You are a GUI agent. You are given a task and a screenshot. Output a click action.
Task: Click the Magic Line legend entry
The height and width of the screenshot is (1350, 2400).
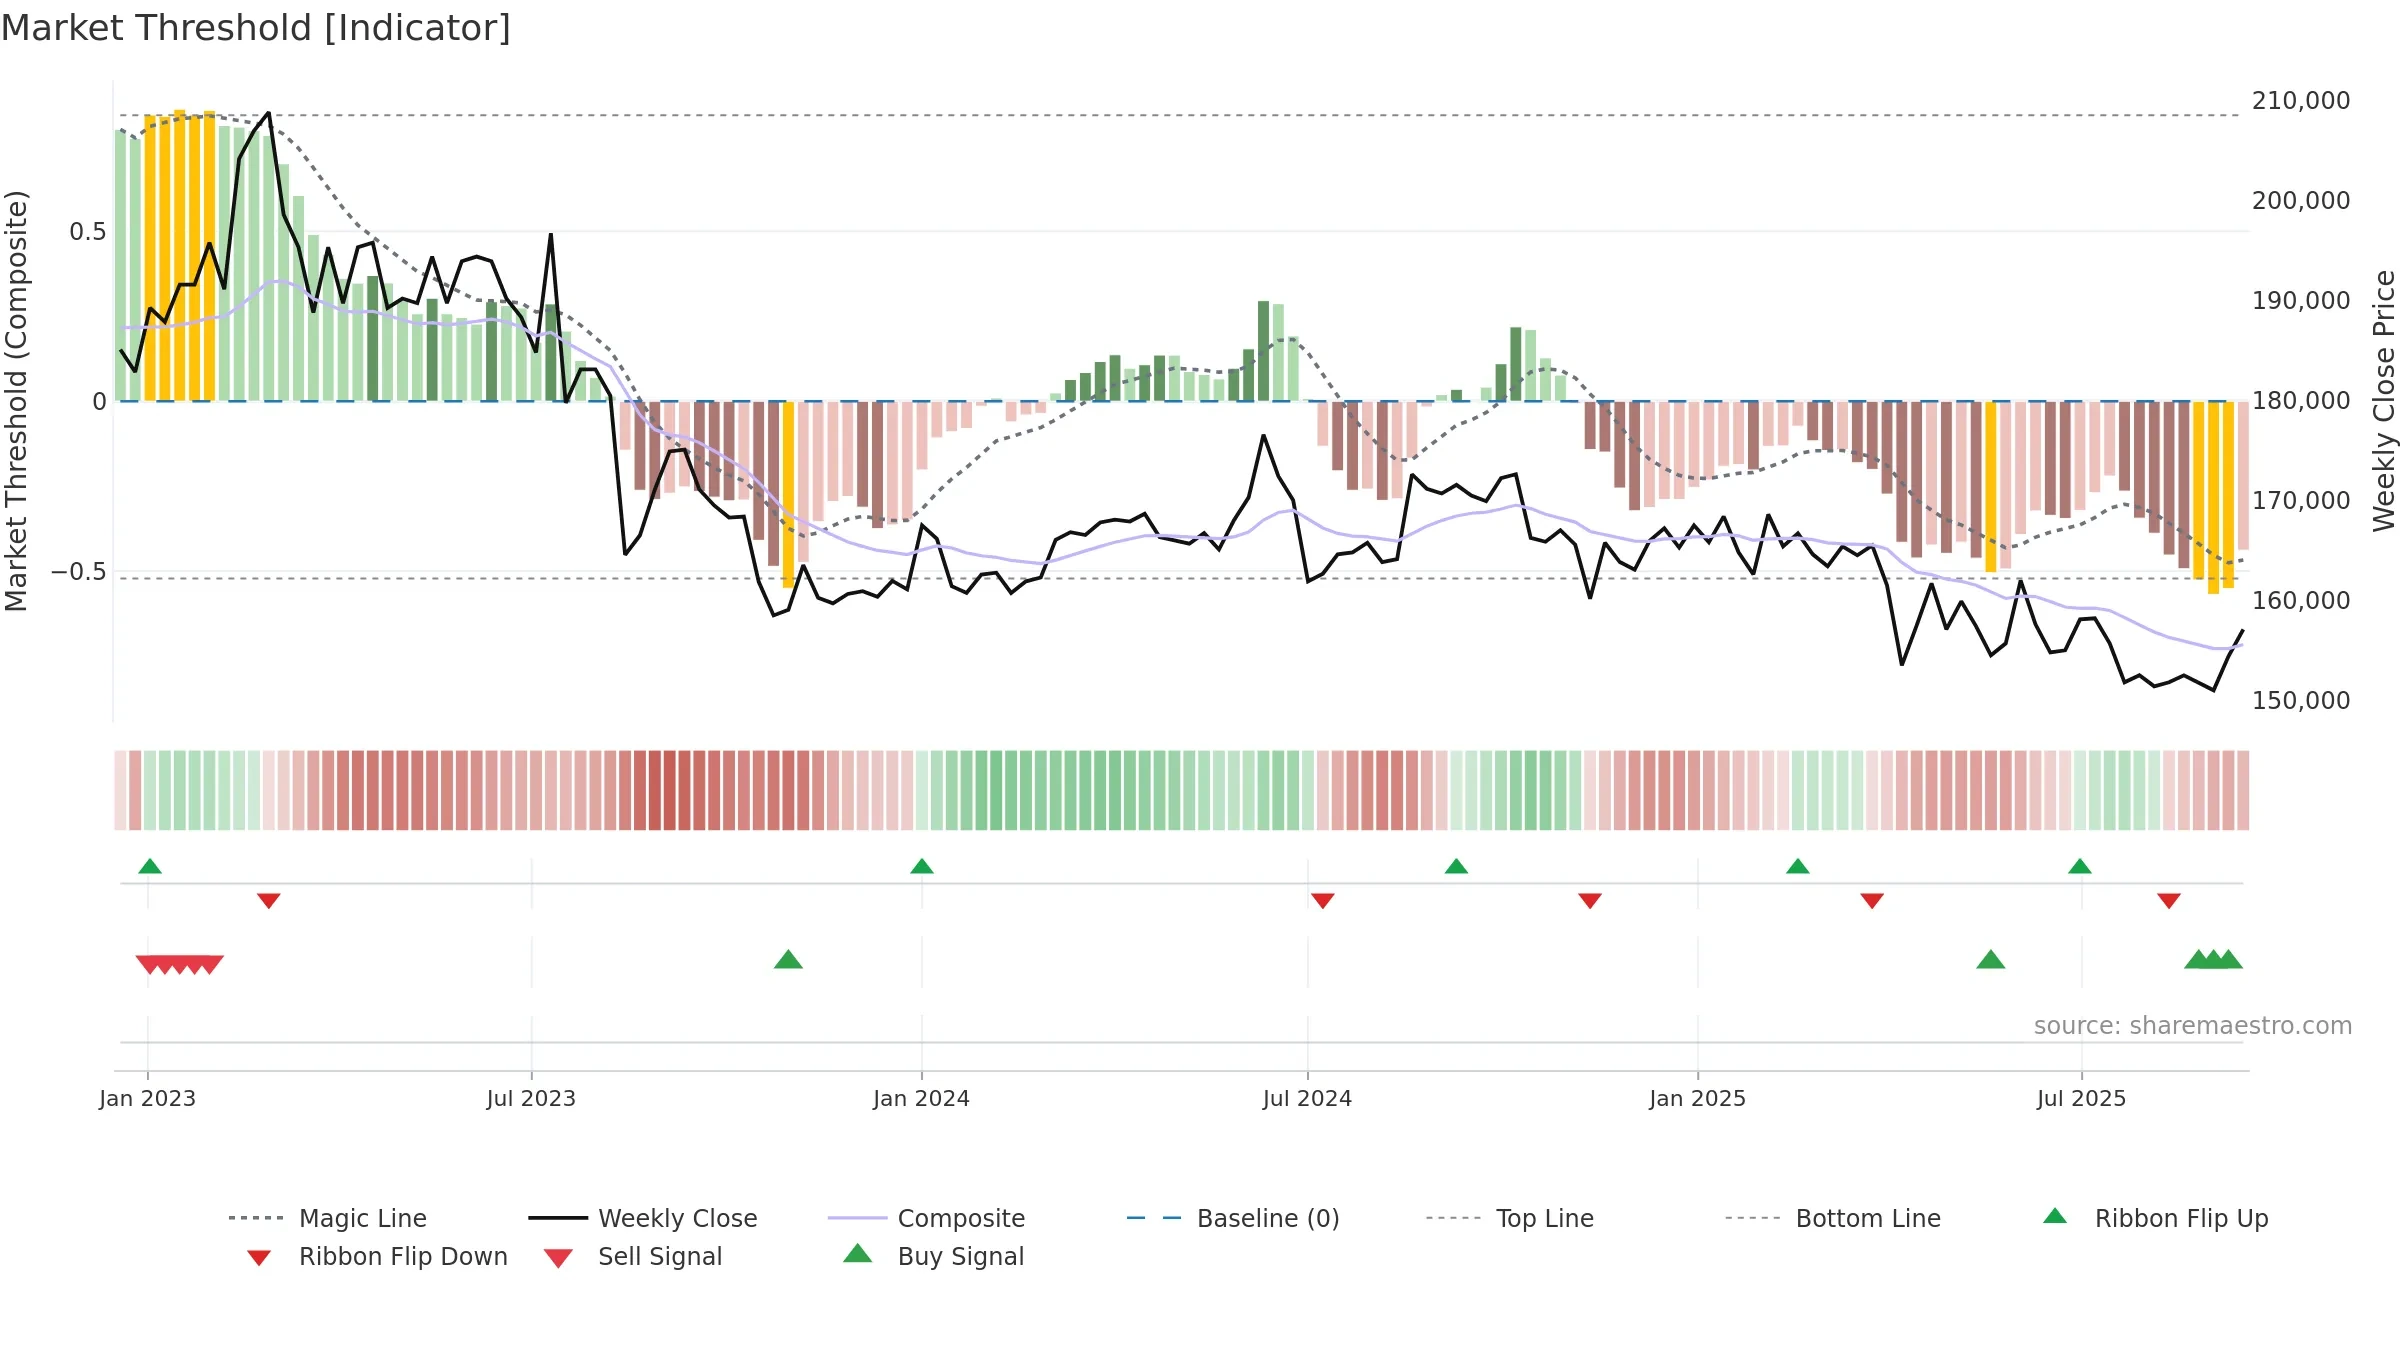click(328, 1218)
